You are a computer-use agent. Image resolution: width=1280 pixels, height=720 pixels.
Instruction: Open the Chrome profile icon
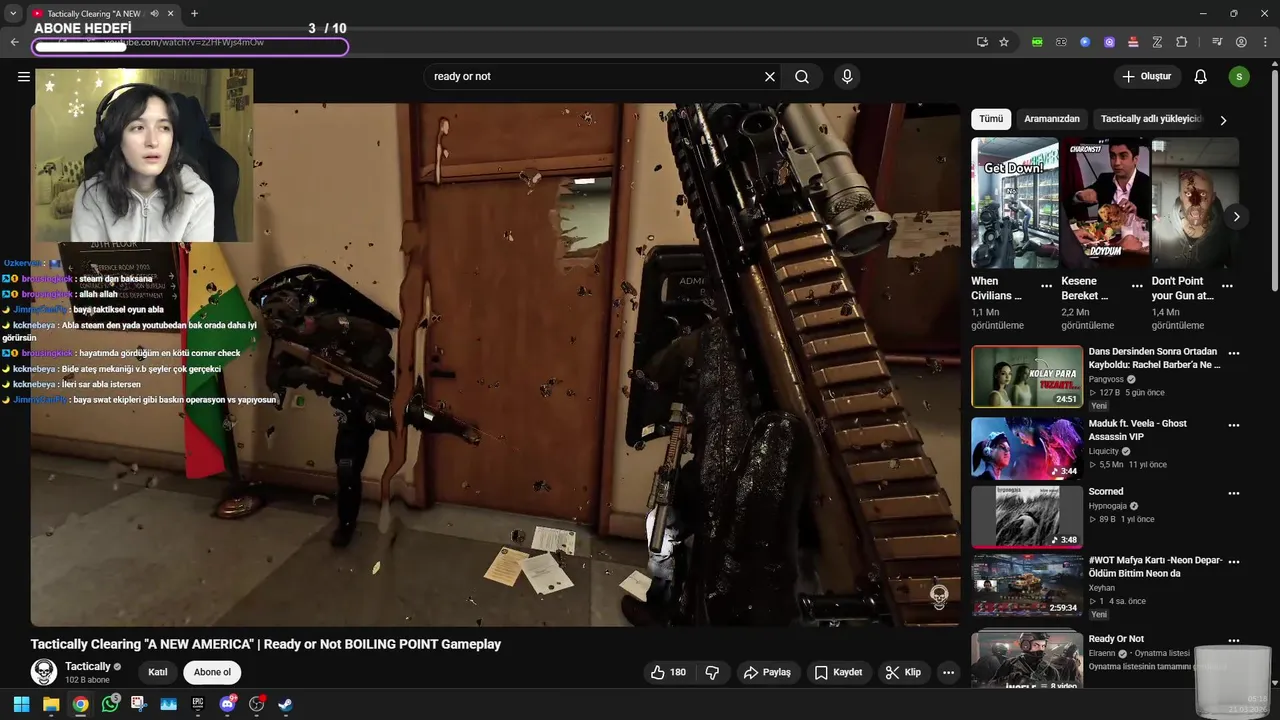click(x=1241, y=42)
